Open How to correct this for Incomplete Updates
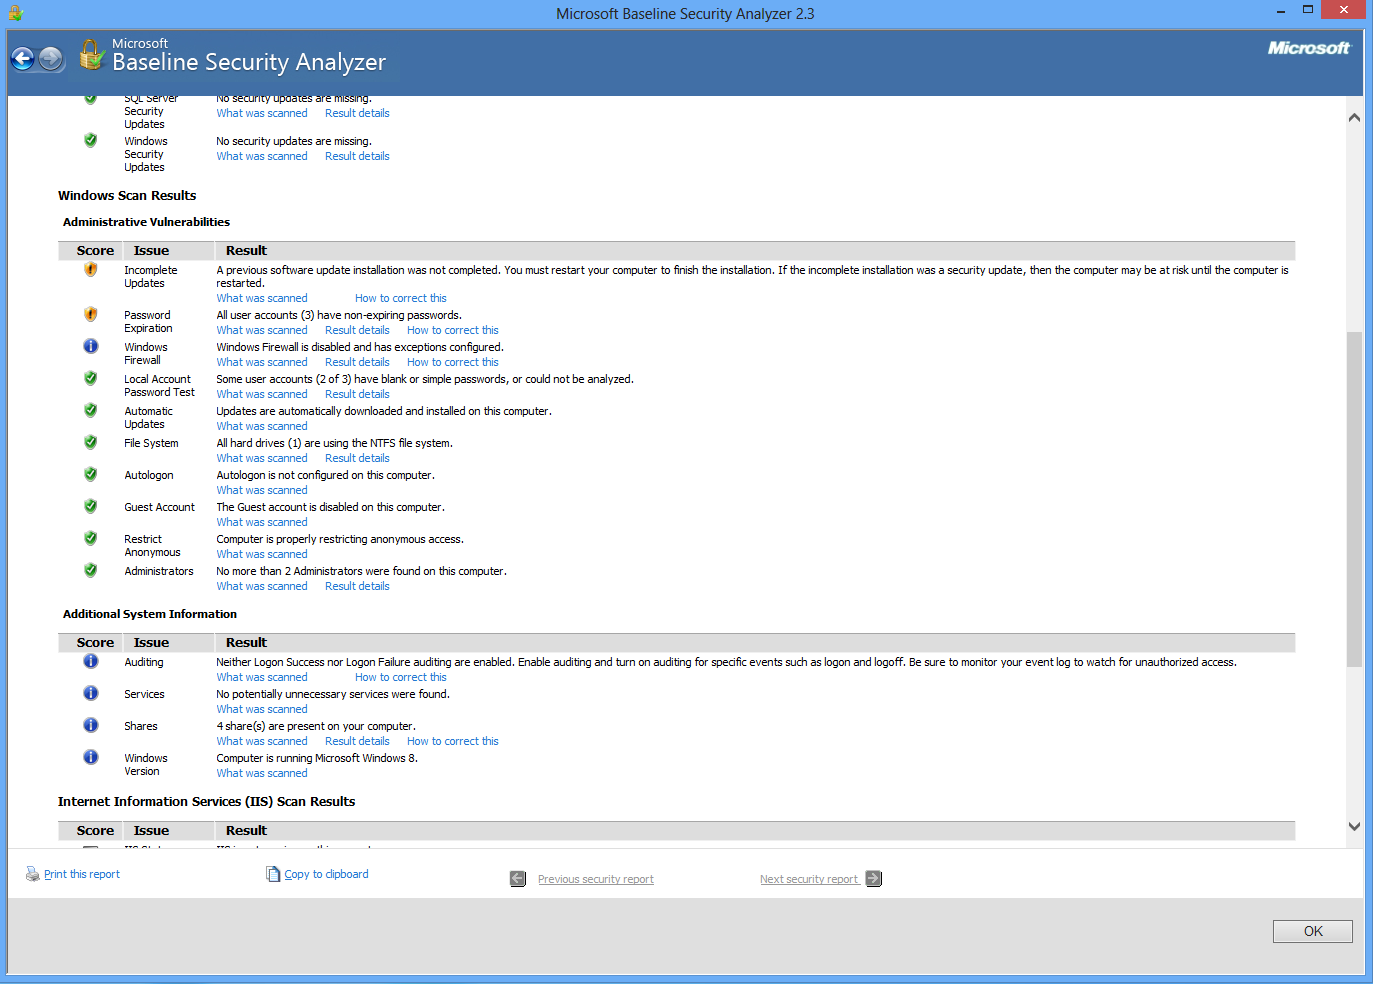The image size is (1373, 984). pyautogui.click(x=401, y=298)
